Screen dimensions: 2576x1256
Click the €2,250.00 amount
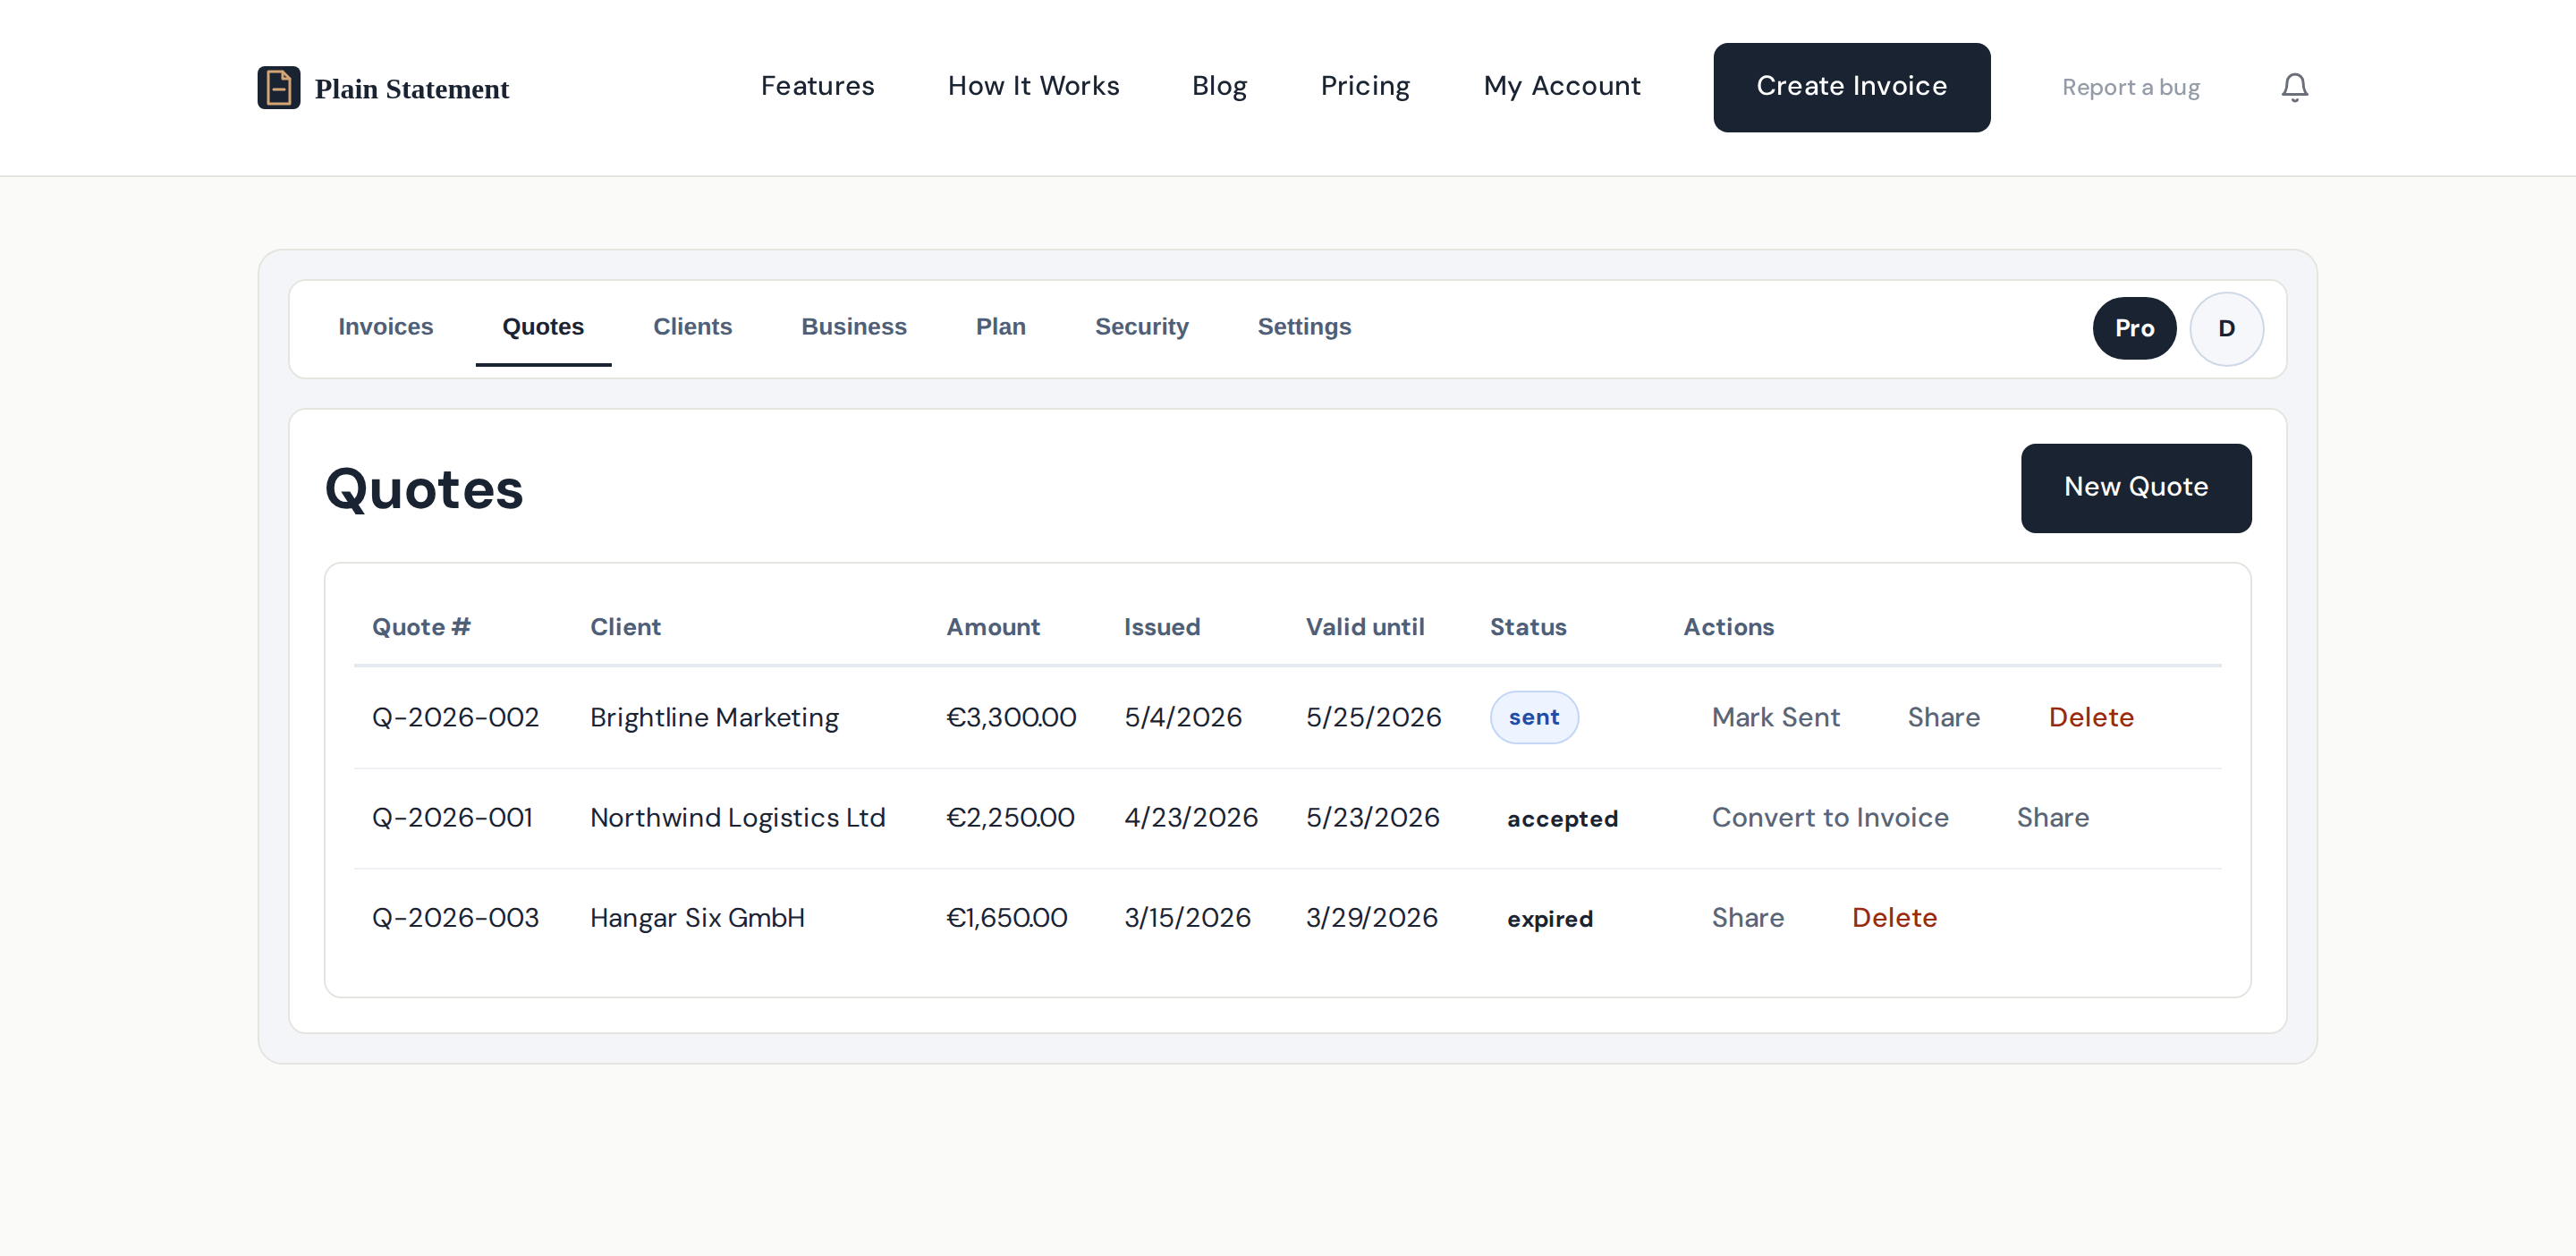point(1010,818)
